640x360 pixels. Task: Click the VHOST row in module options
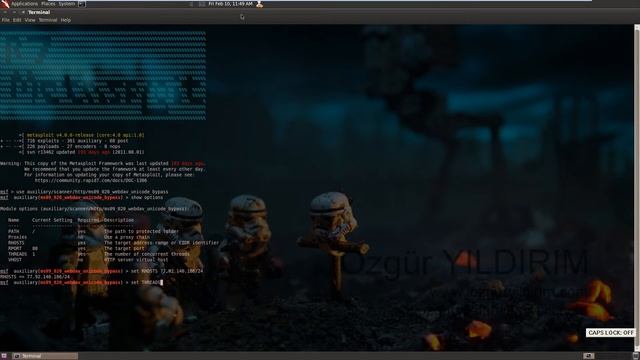88,260
